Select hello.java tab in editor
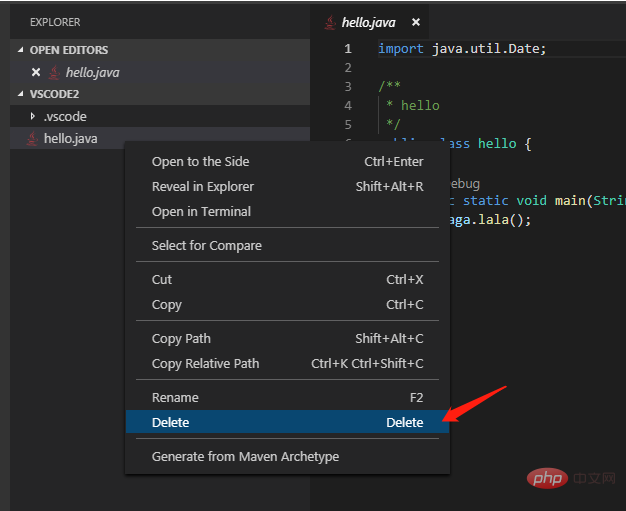626x511 pixels. click(x=368, y=22)
